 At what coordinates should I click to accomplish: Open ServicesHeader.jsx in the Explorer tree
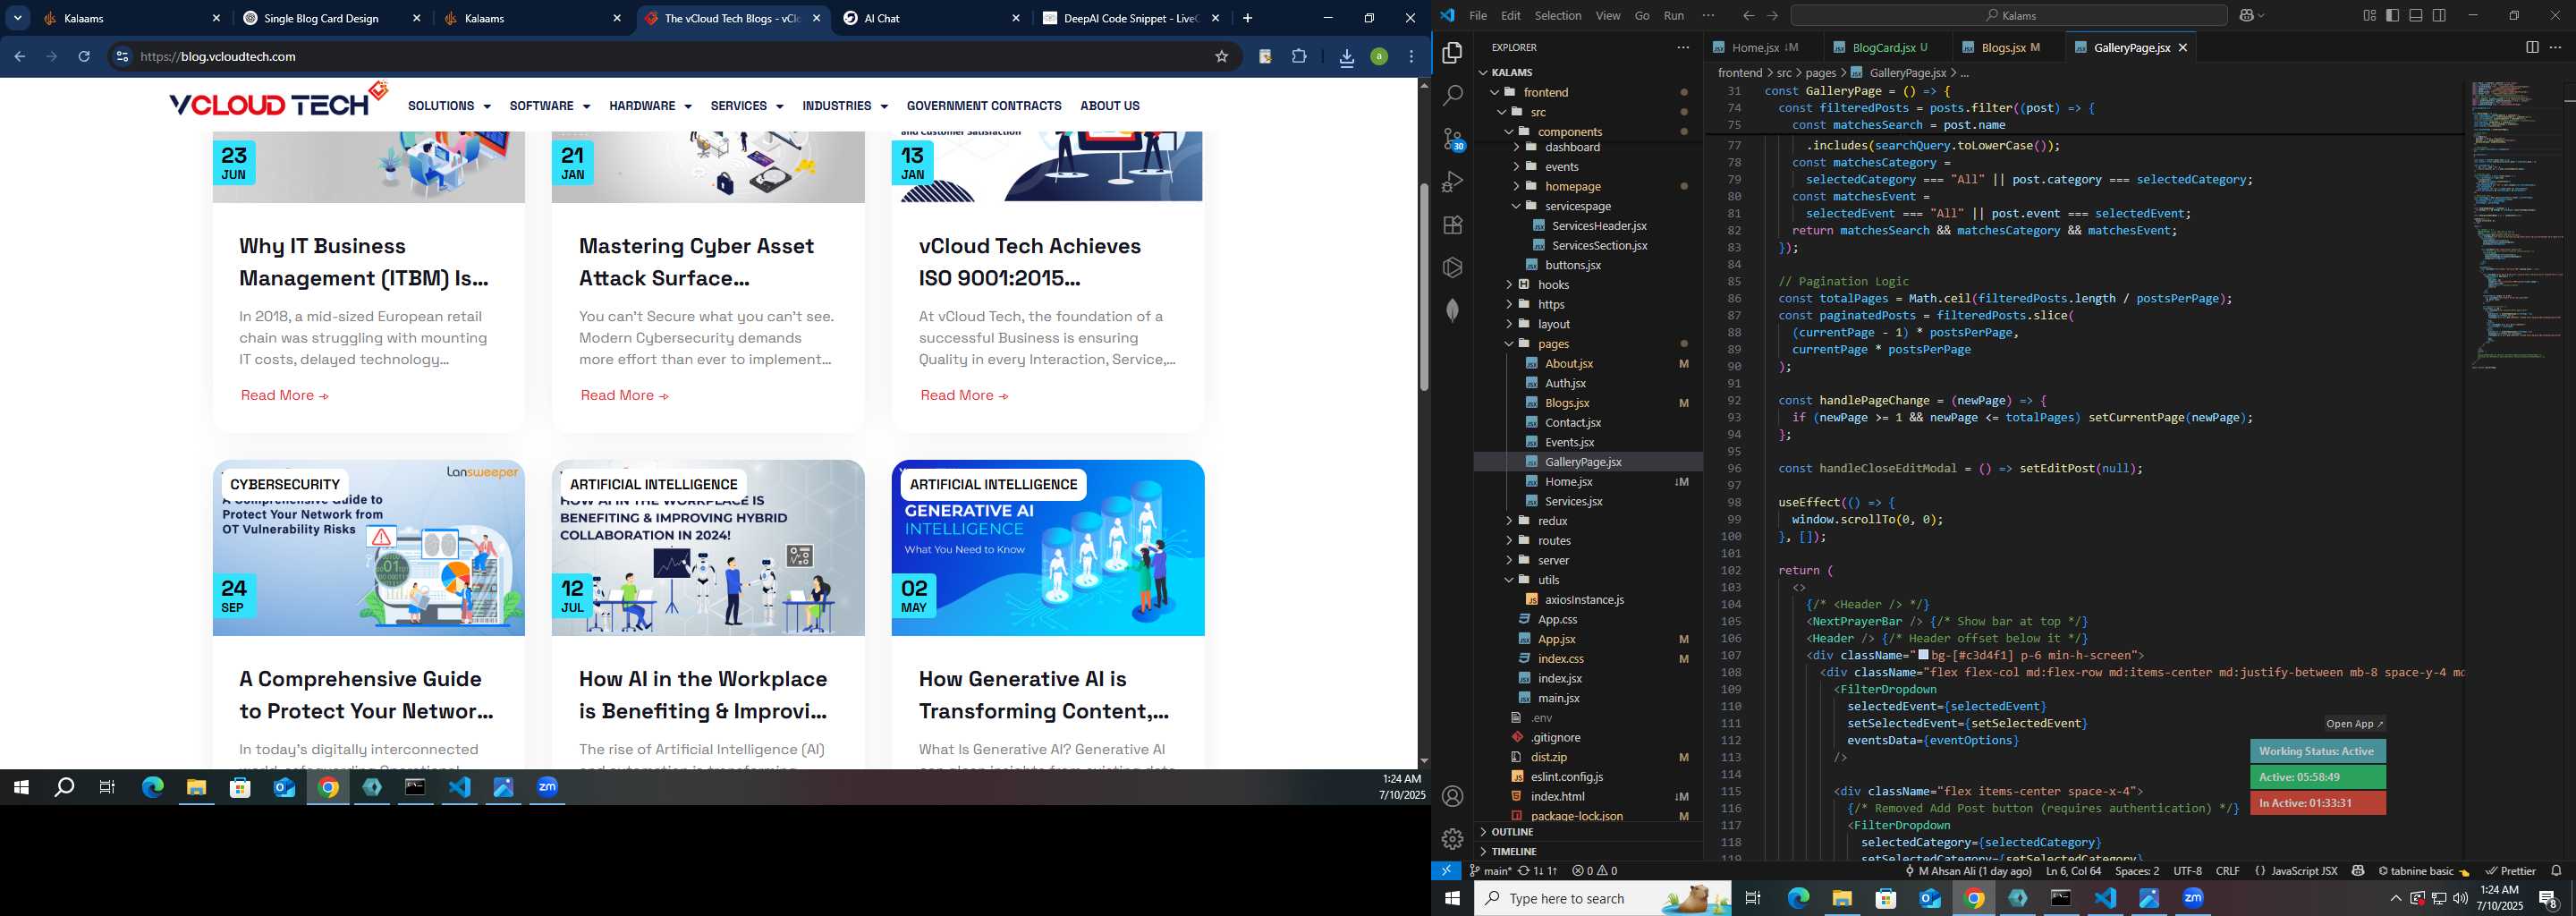[x=1599, y=226]
